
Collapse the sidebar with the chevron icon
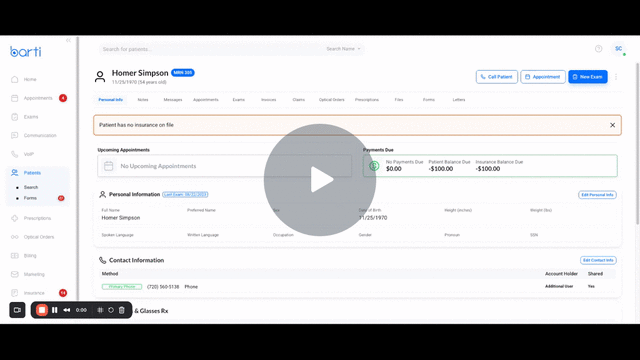click(x=68, y=40)
